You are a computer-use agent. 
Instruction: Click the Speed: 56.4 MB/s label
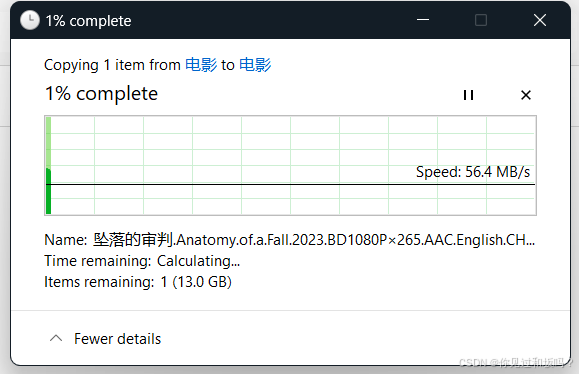click(x=473, y=172)
